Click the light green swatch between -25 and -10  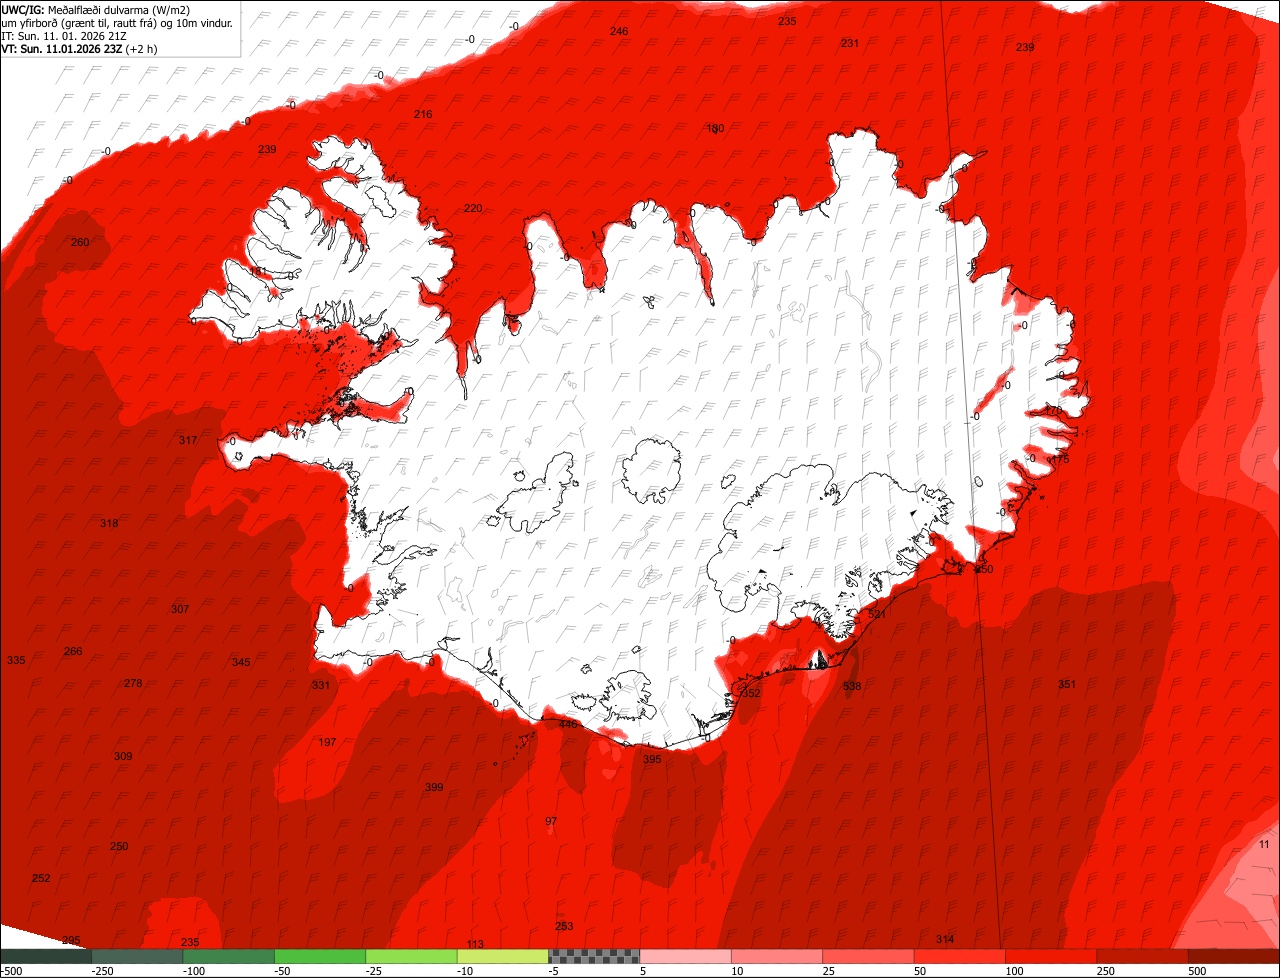tap(411, 956)
